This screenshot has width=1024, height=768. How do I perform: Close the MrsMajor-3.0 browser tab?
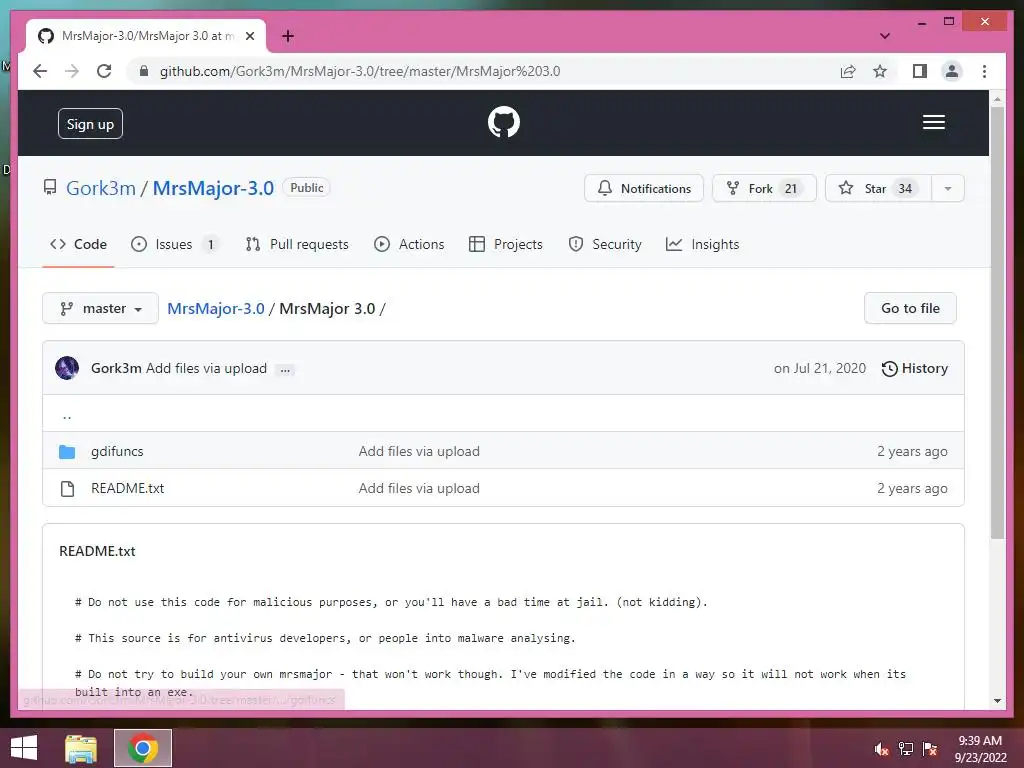tap(249, 36)
